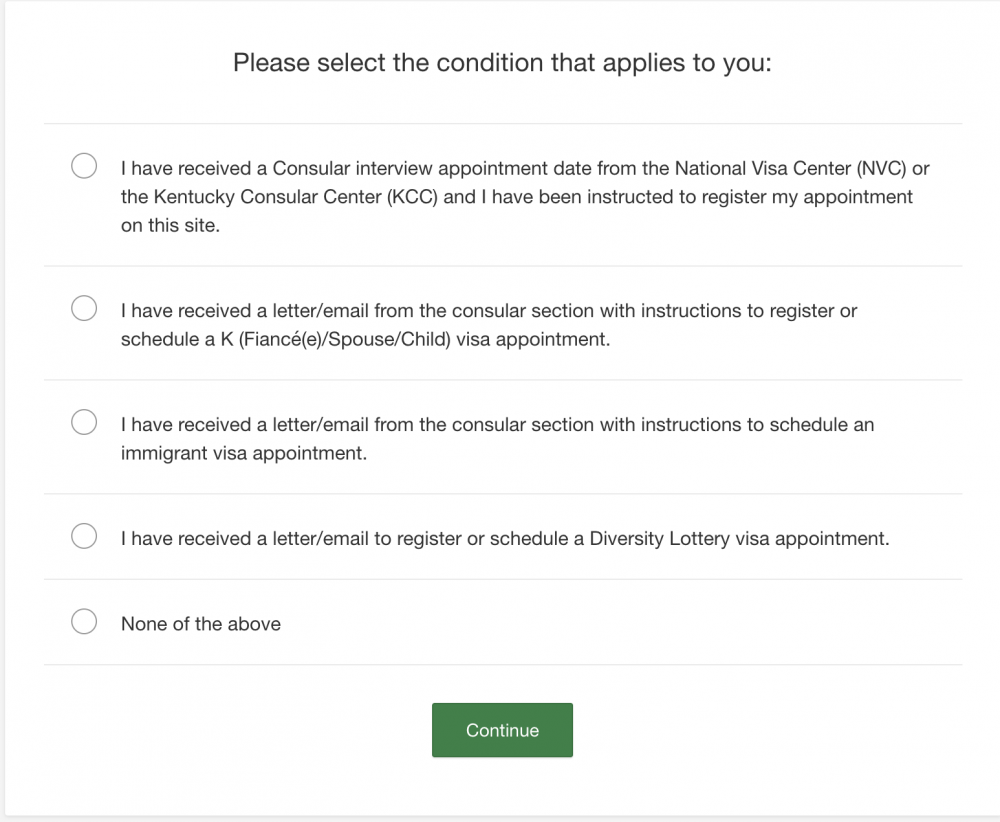Select the NVC or KCC interview appointment radio button
The height and width of the screenshot is (822, 1000).
tap(84, 166)
